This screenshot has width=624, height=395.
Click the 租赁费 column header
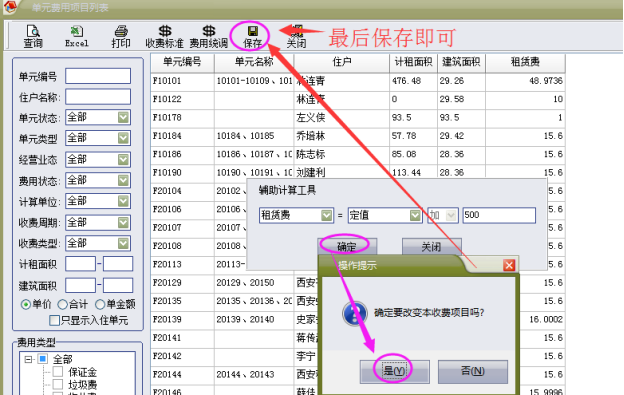coord(525,62)
